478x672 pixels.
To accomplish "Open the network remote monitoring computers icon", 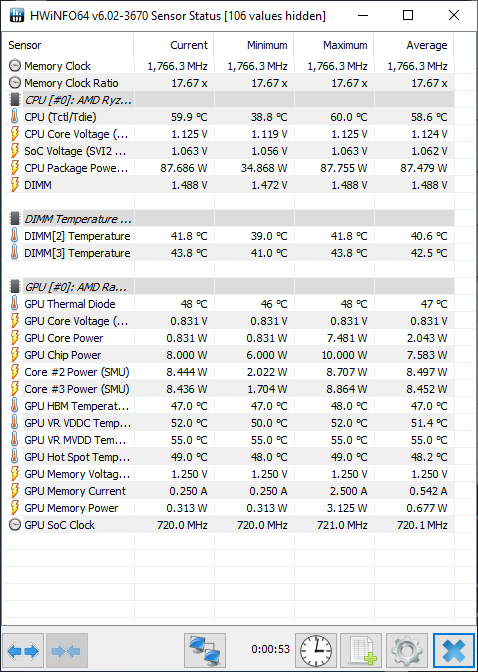I will click(205, 651).
